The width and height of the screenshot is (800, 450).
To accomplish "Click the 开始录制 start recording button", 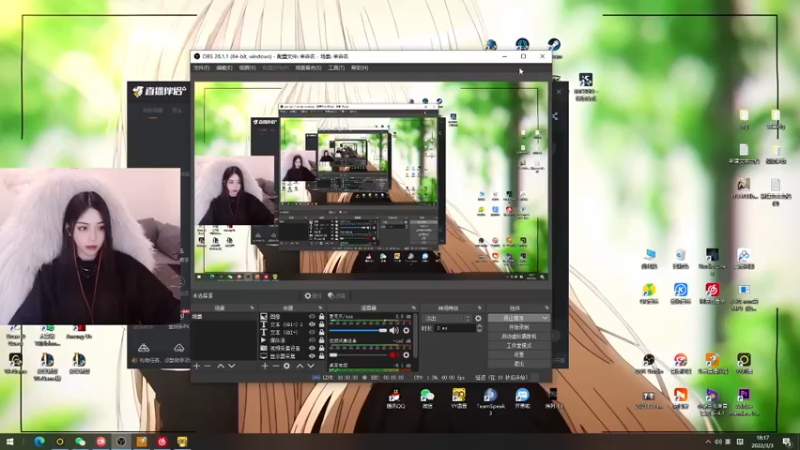I will [x=519, y=327].
